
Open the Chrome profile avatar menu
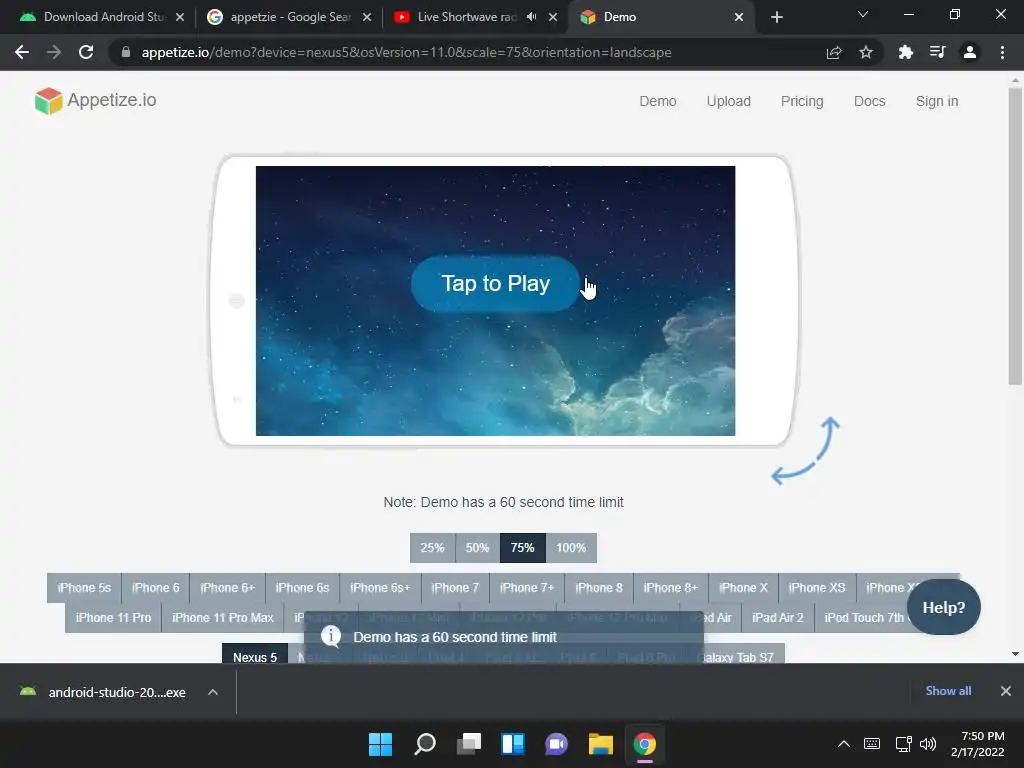point(970,52)
